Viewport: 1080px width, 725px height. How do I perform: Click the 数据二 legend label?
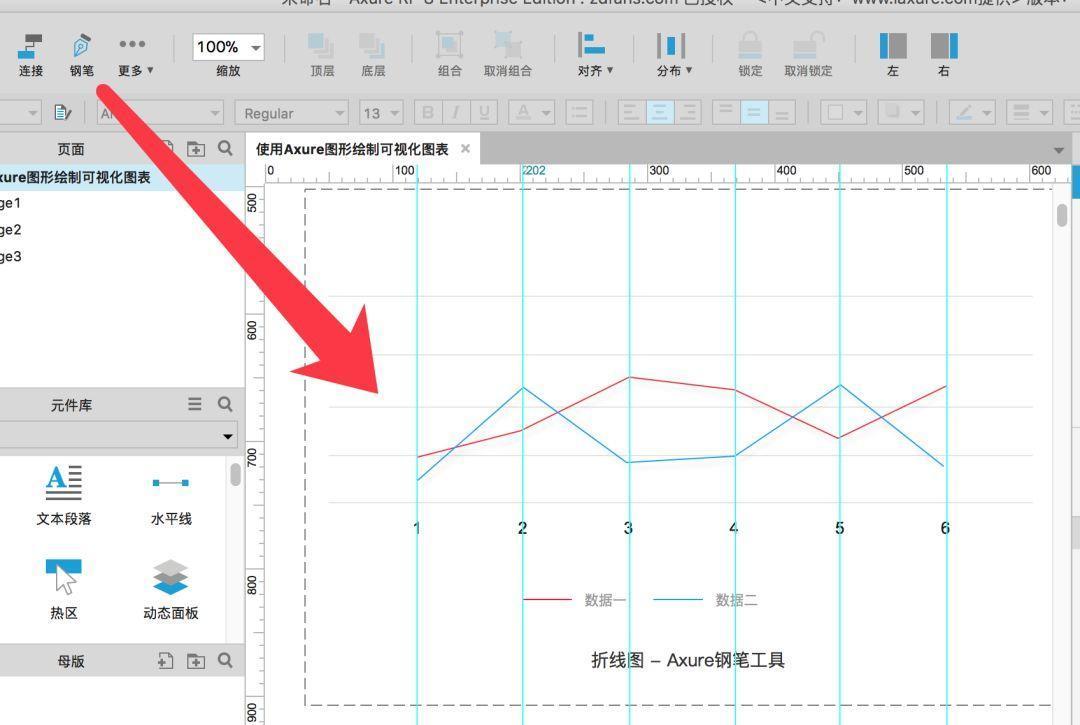736,600
